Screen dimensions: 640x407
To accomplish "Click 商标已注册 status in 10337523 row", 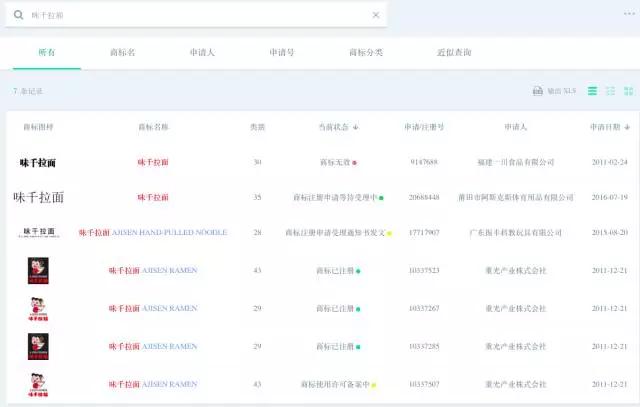I will coord(338,271).
